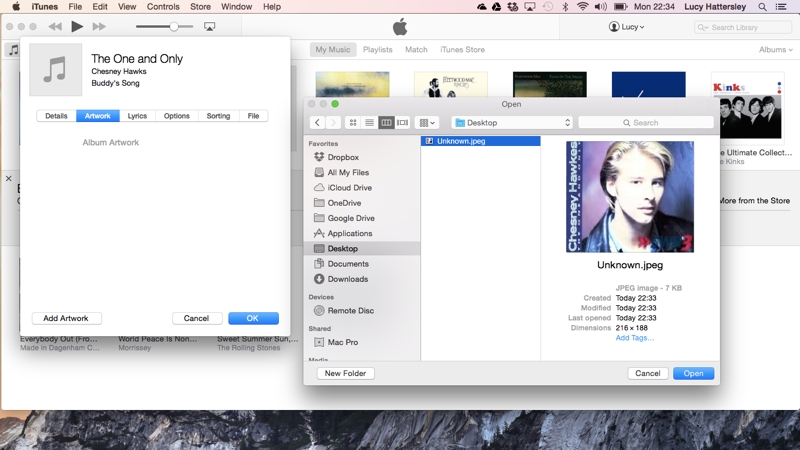800x450 pixels.
Task: Click the Chesney Hawkes preview image
Action: [x=630, y=197]
